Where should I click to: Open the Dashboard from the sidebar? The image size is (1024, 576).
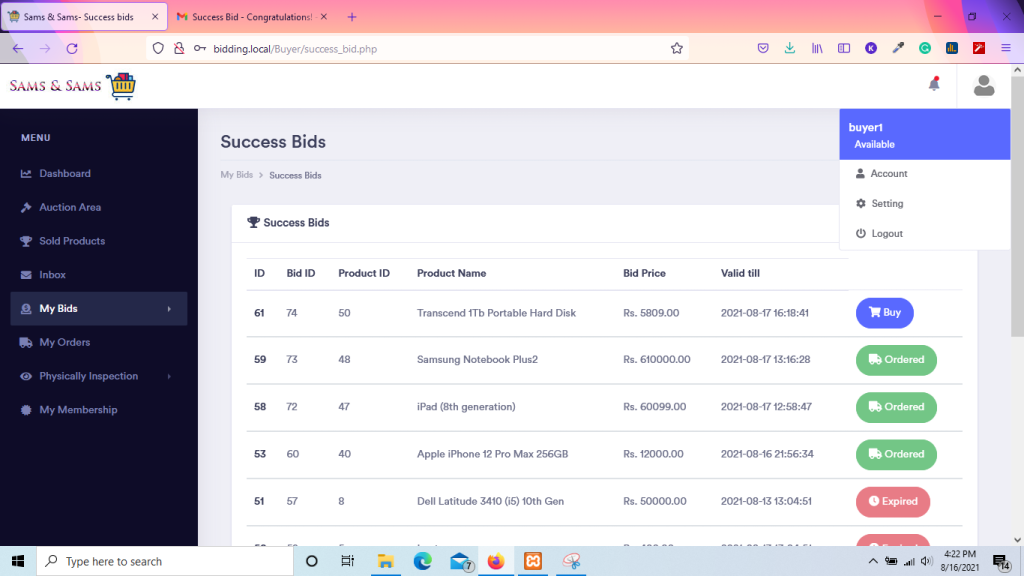(x=62, y=173)
